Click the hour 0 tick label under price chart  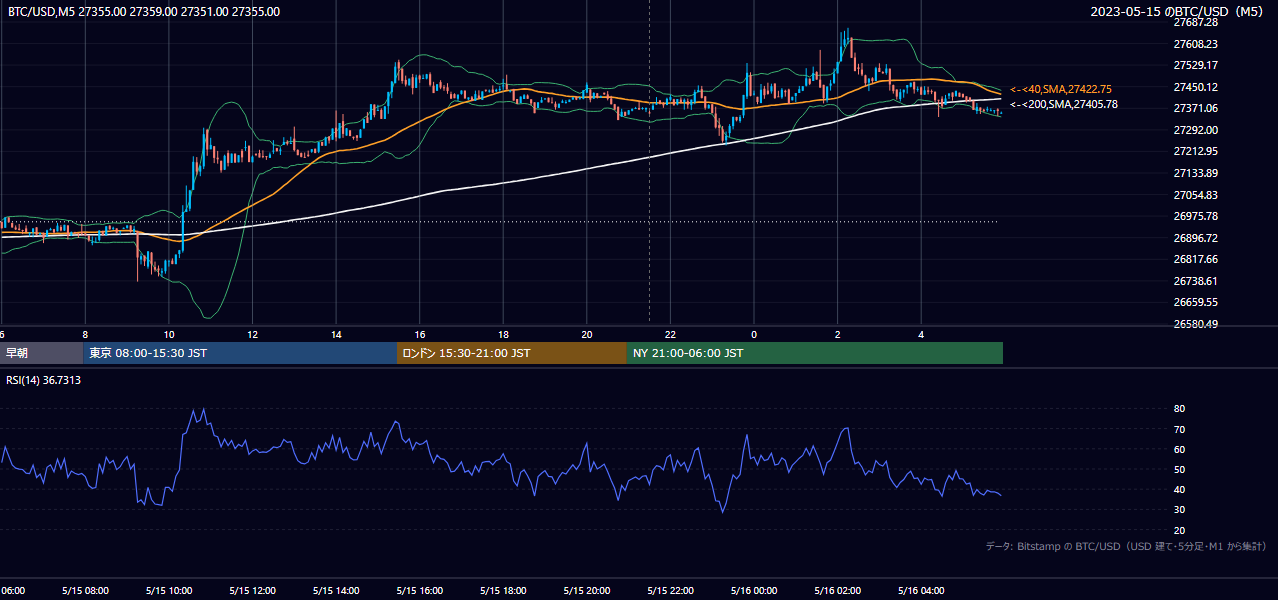coord(754,334)
